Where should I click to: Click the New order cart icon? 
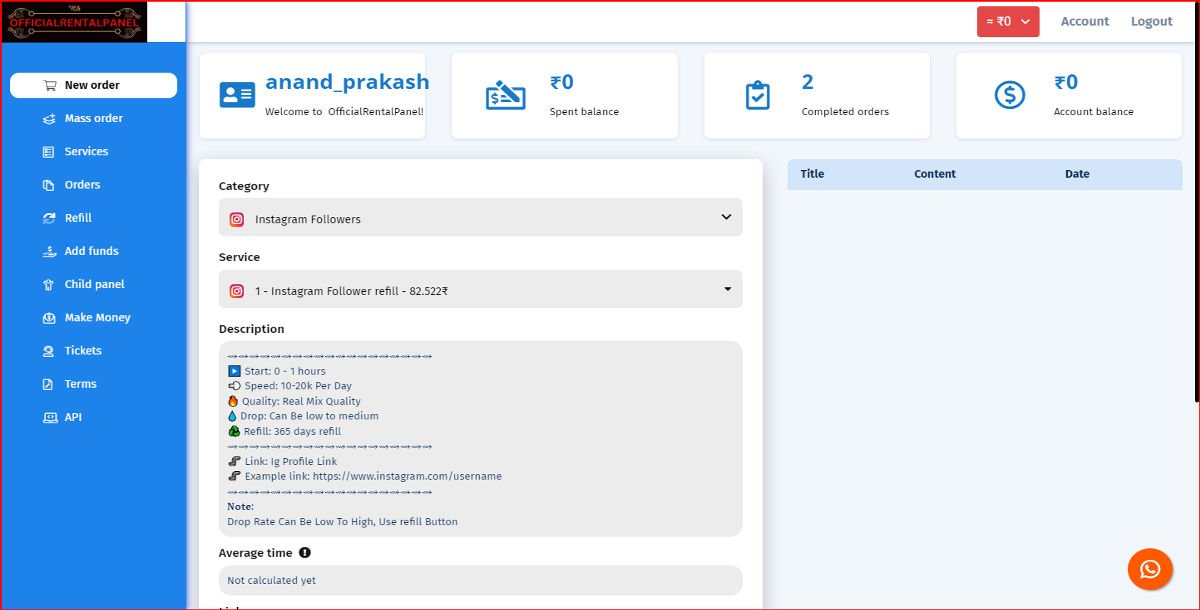coord(49,86)
